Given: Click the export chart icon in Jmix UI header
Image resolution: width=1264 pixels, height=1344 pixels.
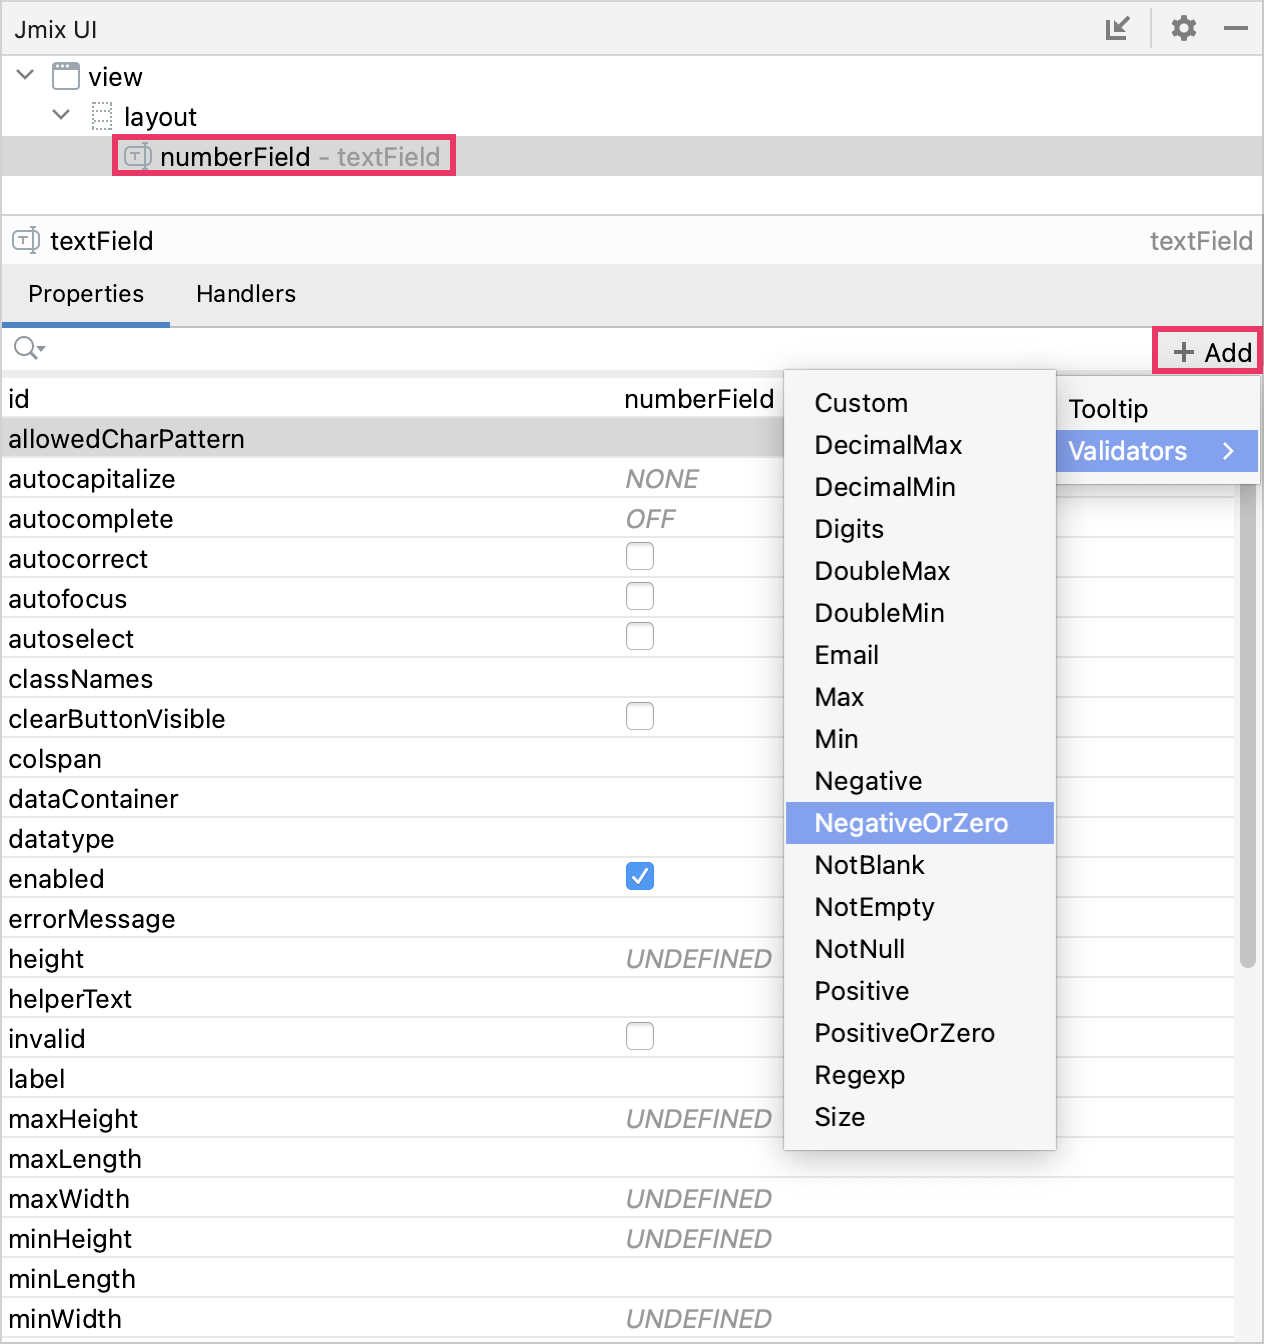Looking at the screenshot, I should tap(1118, 28).
